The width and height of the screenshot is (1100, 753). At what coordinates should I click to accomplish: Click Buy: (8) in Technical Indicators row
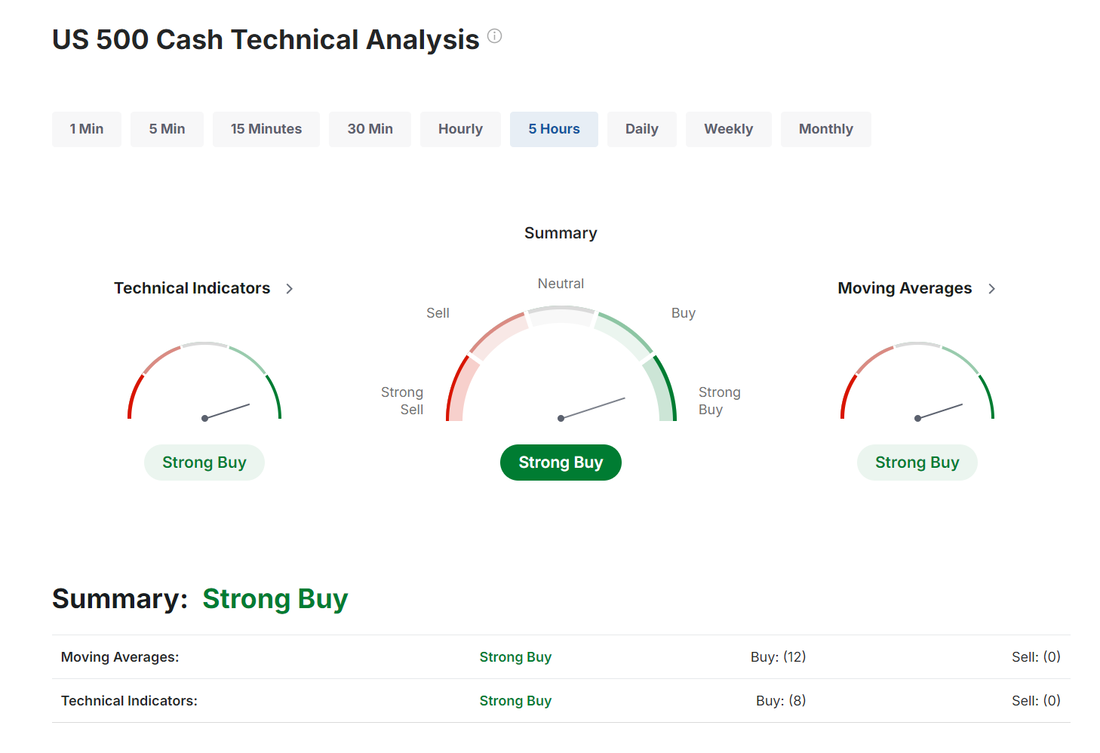pos(781,700)
